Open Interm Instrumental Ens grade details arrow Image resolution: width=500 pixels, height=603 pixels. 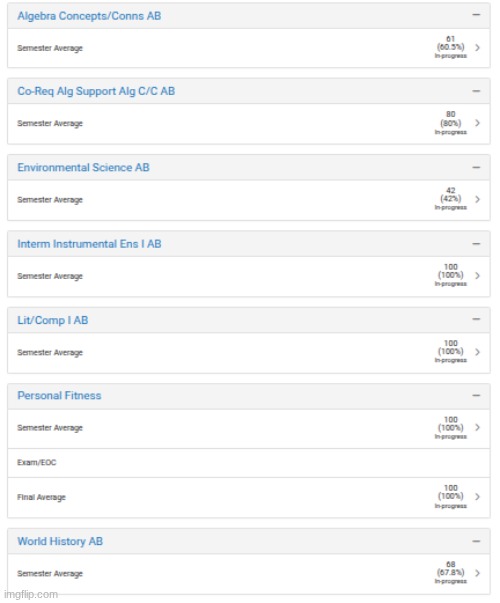point(477,275)
